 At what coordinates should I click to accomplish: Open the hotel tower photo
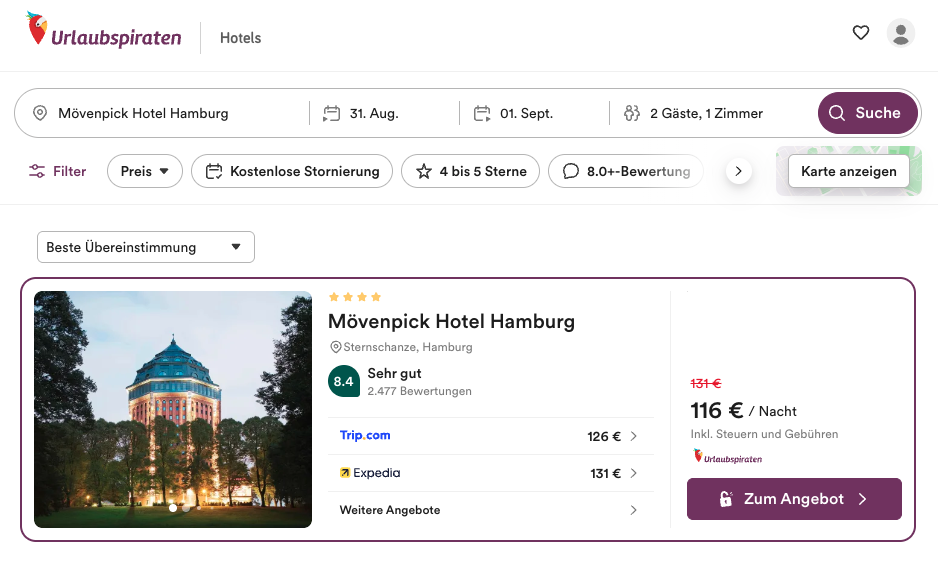click(x=173, y=409)
